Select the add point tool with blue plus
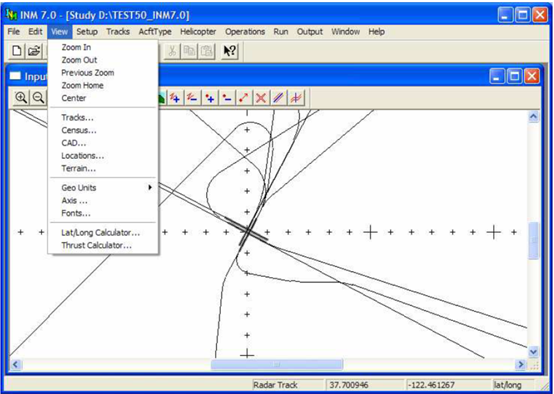This screenshot has height=394, width=554. (x=210, y=98)
